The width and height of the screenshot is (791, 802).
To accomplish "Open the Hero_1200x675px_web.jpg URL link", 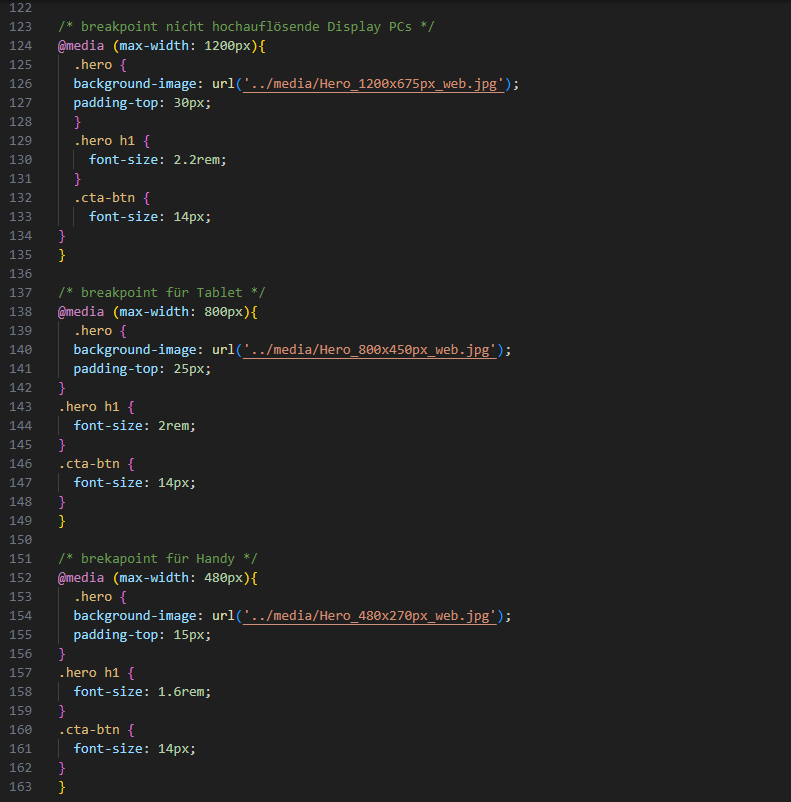I will pos(376,84).
